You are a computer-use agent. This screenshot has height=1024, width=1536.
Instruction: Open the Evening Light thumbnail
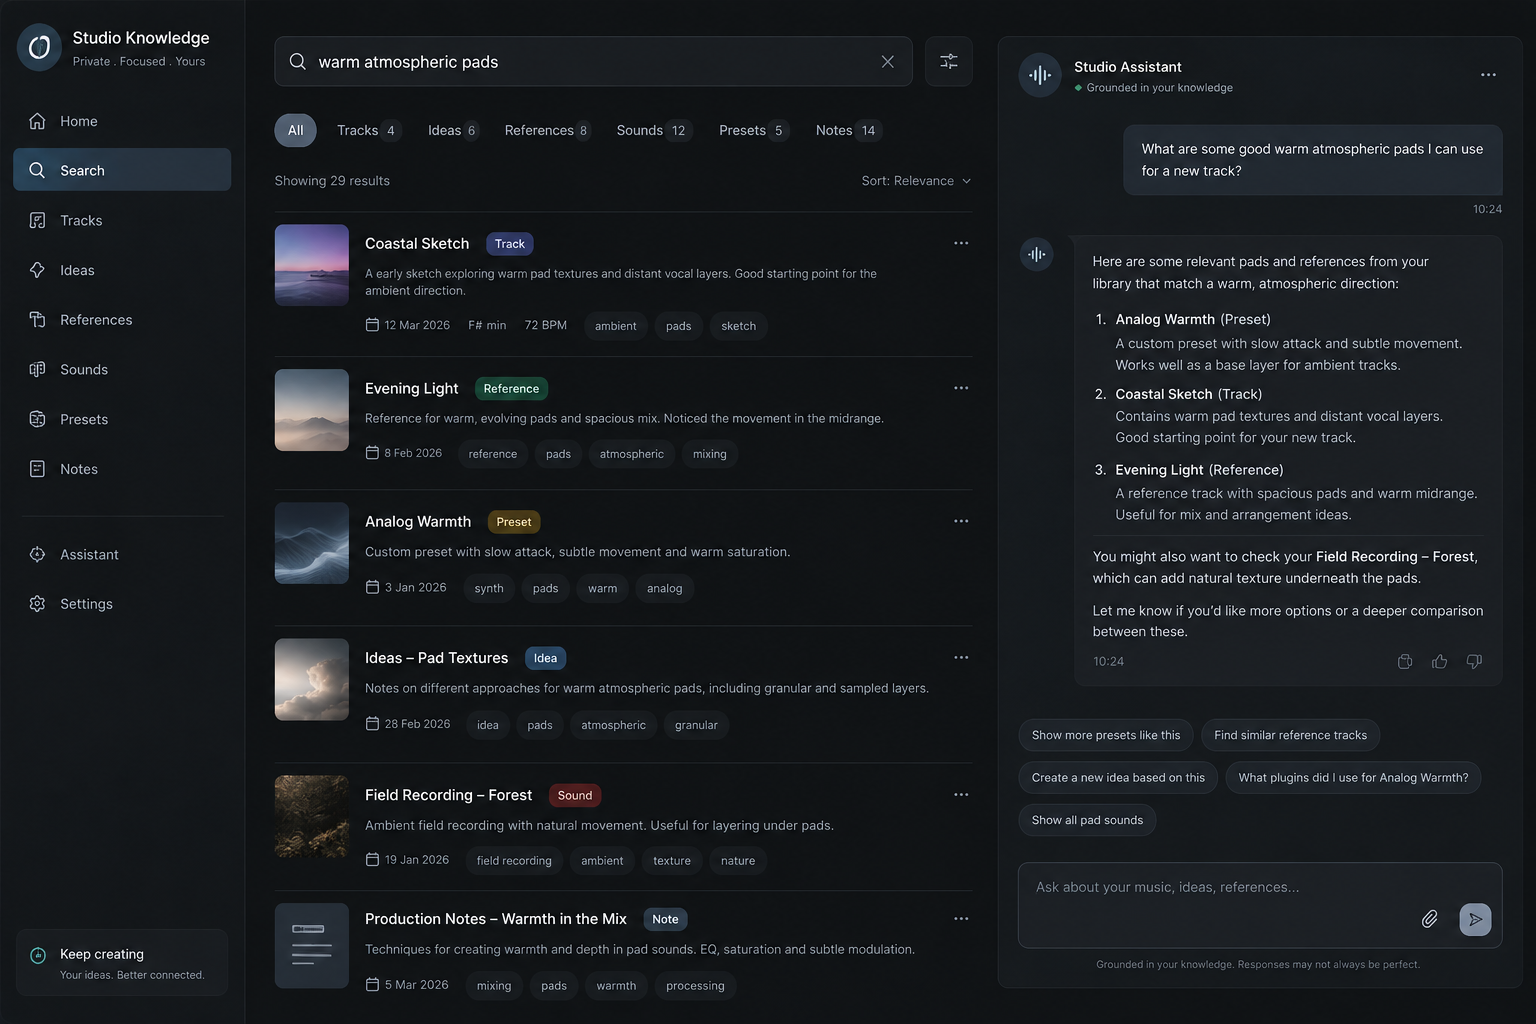312,410
